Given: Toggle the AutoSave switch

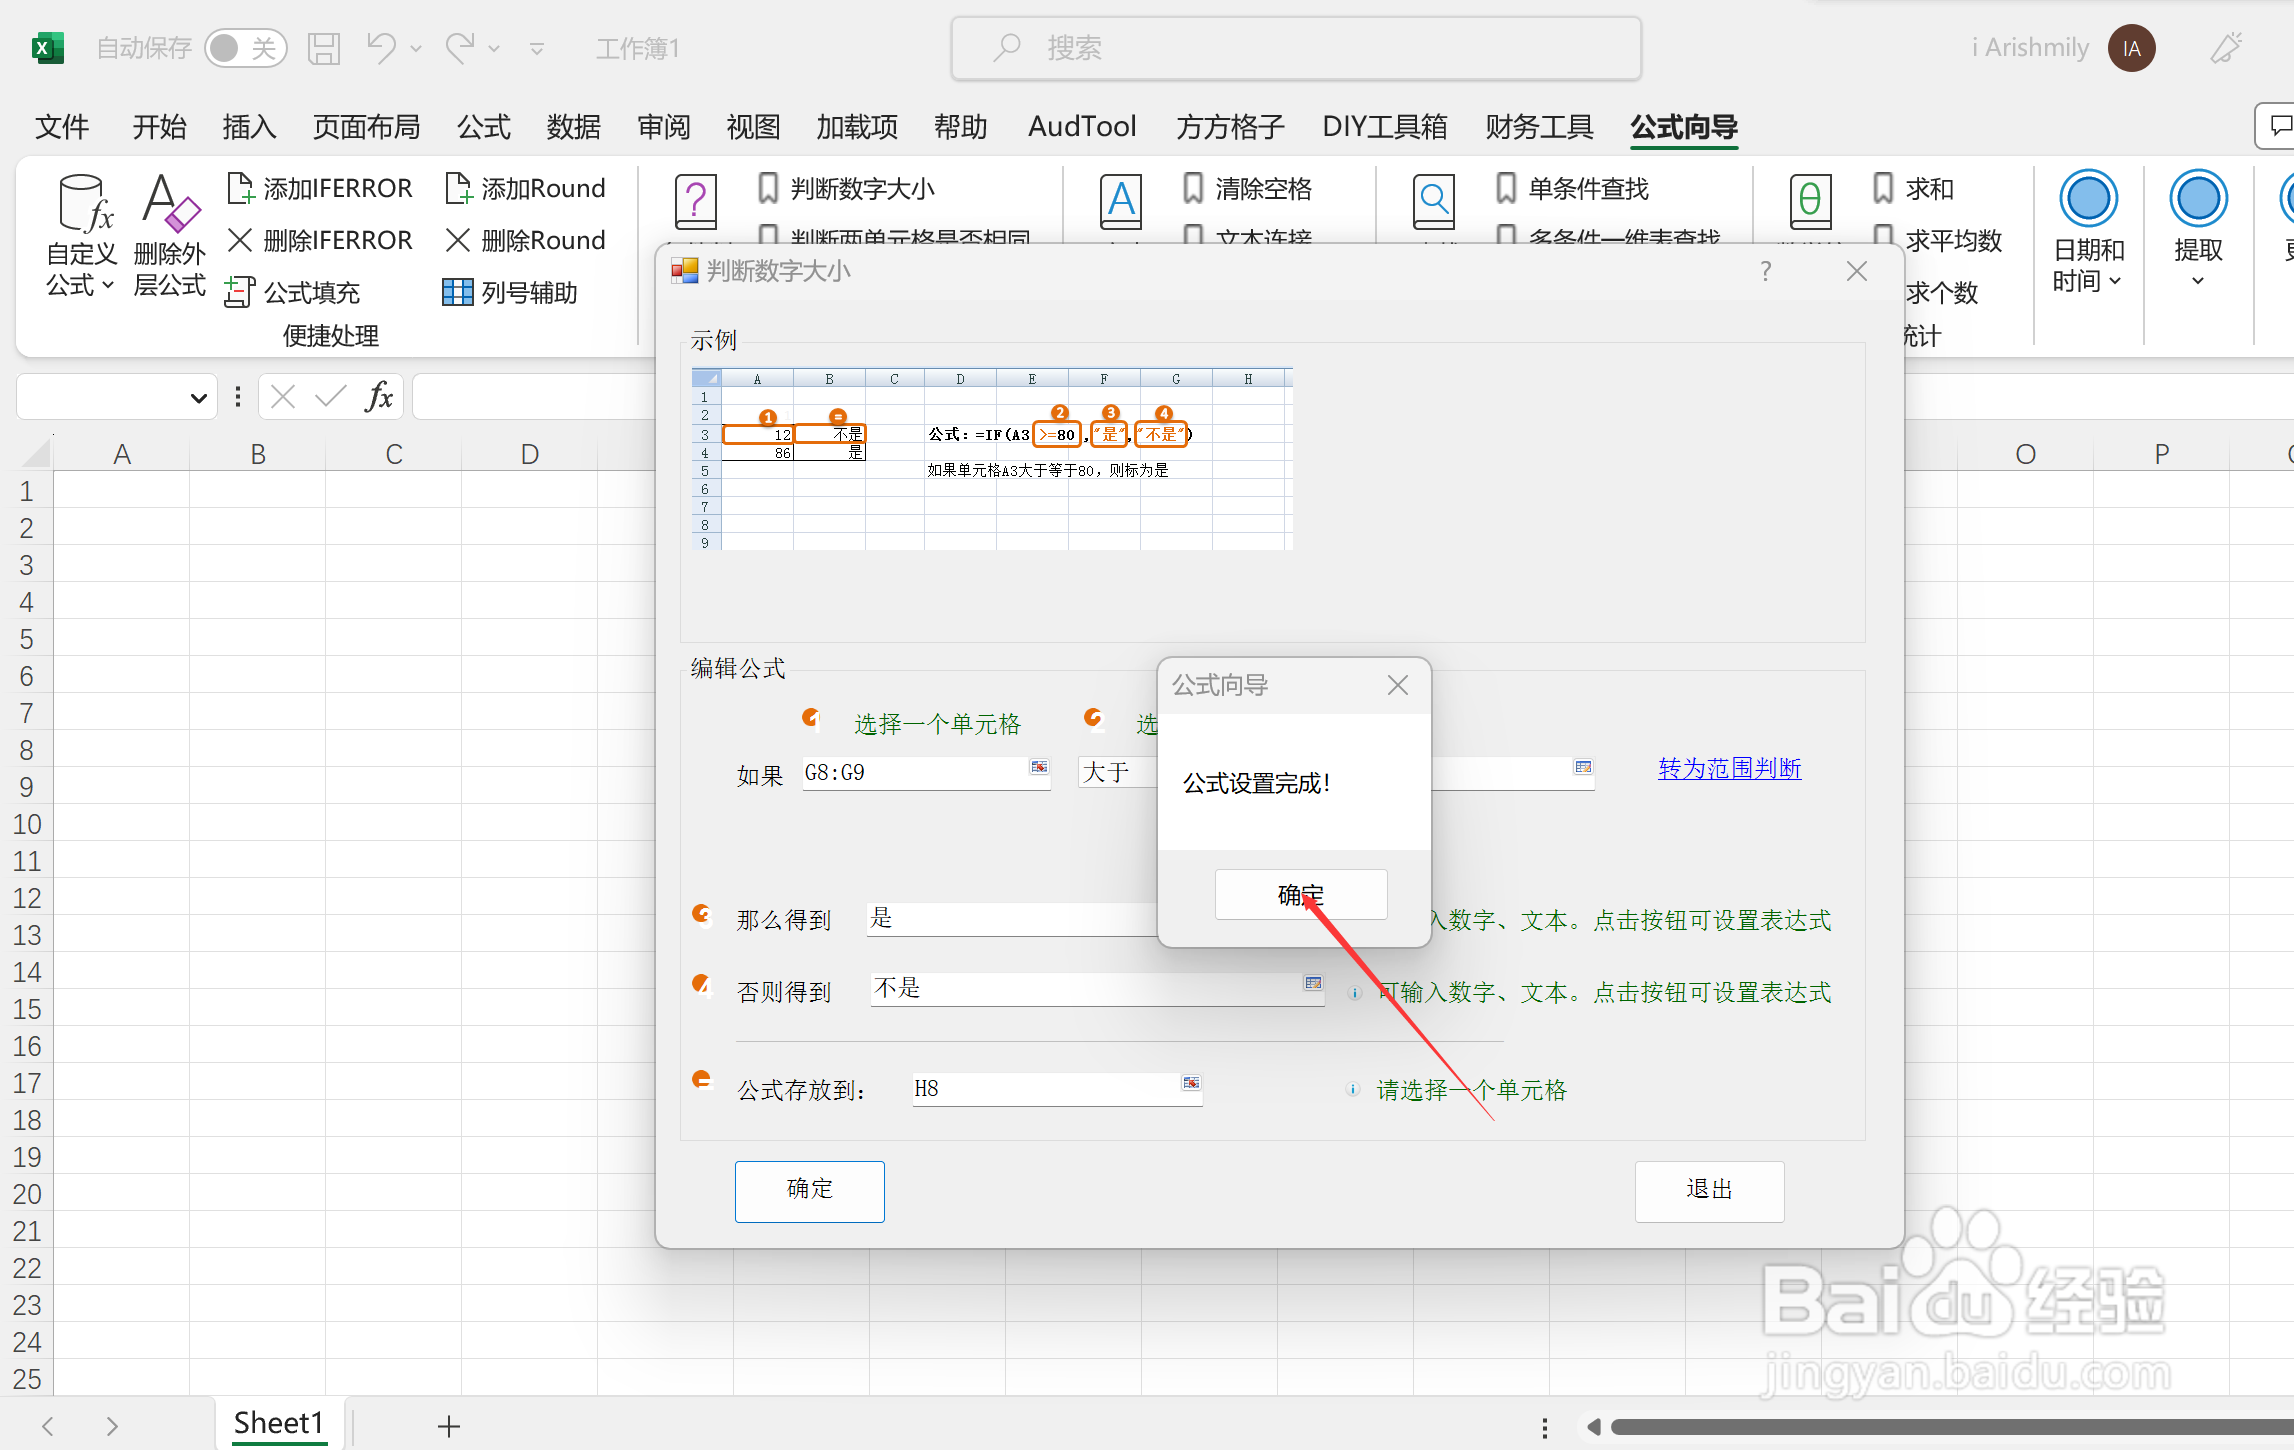Looking at the screenshot, I should 245,48.
